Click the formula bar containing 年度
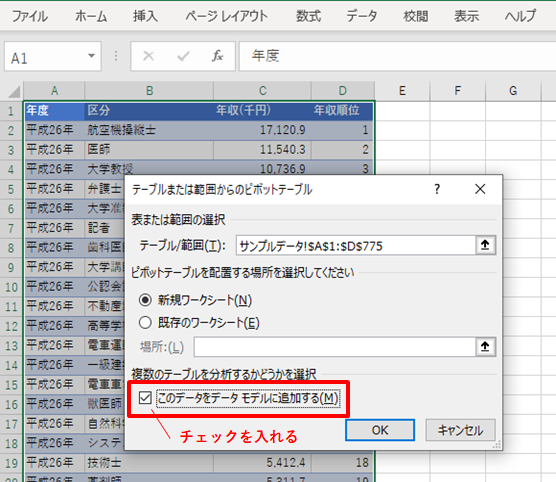The image size is (556, 482). click(397, 56)
